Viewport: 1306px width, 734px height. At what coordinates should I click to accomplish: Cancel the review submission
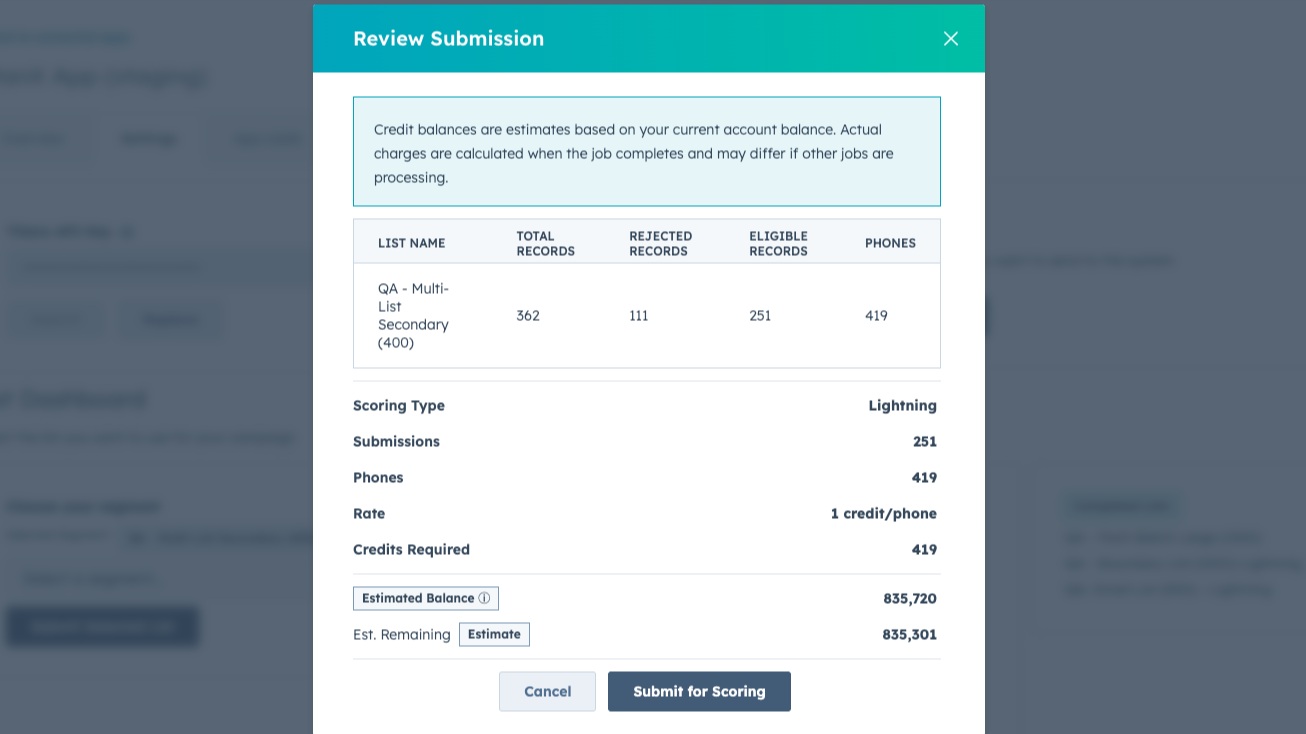click(547, 691)
